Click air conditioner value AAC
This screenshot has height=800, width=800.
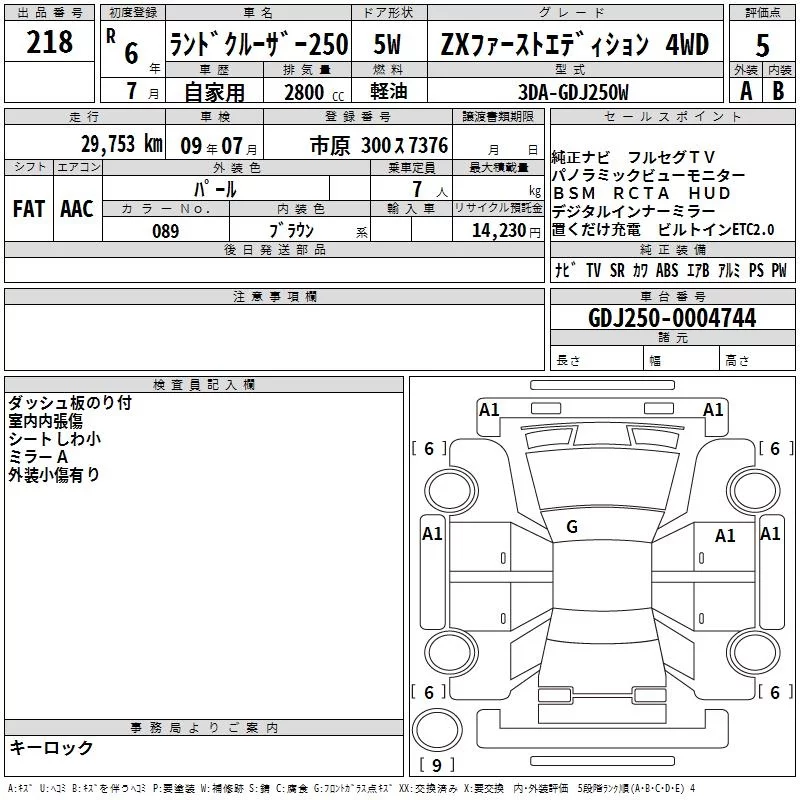[77, 209]
